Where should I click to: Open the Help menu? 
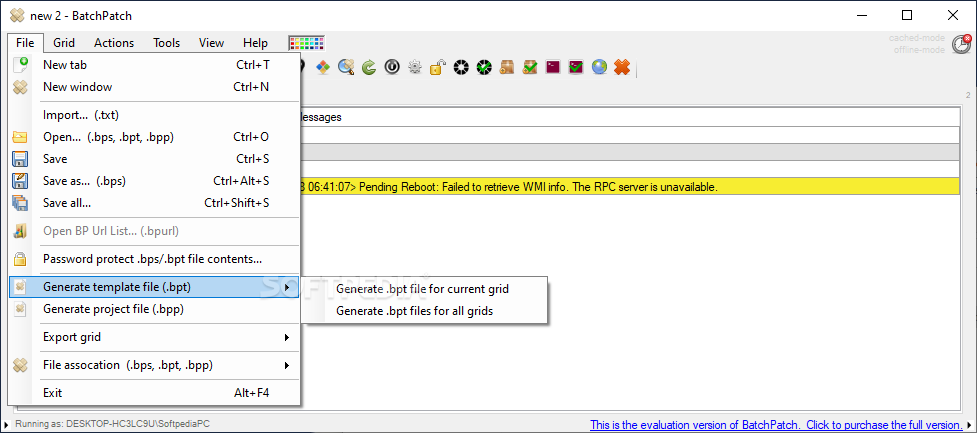pyautogui.click(x=255, y=43)
